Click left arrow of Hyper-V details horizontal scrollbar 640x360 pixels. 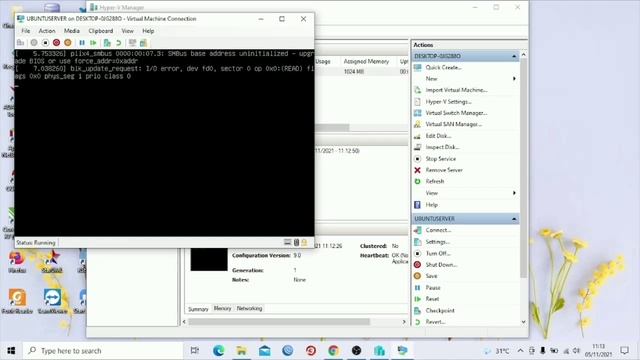point(184,322)
